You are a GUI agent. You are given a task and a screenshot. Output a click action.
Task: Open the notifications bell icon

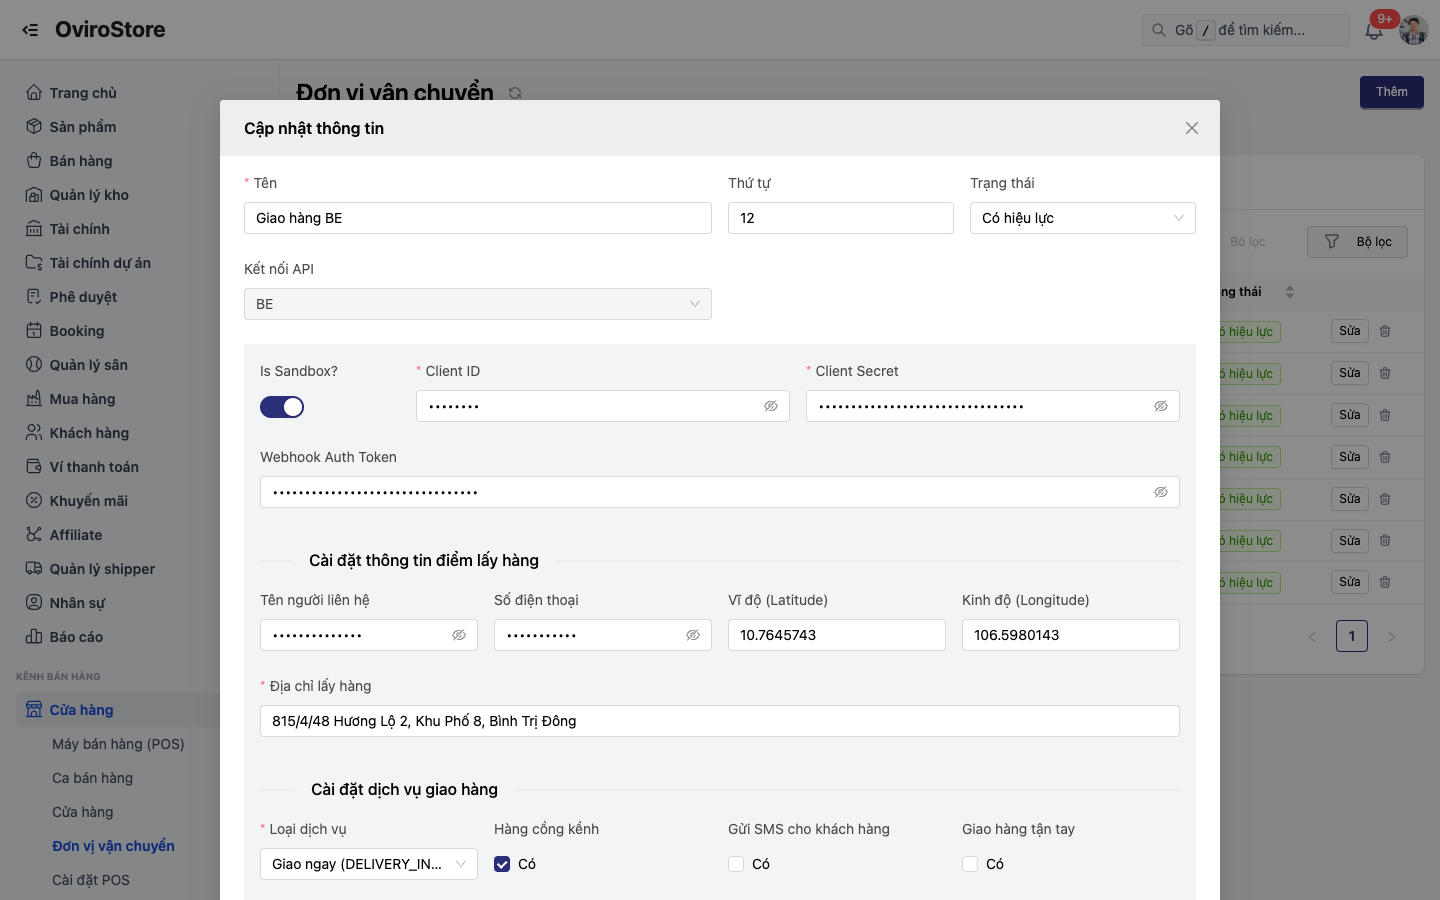click(x=1374, y=31)
